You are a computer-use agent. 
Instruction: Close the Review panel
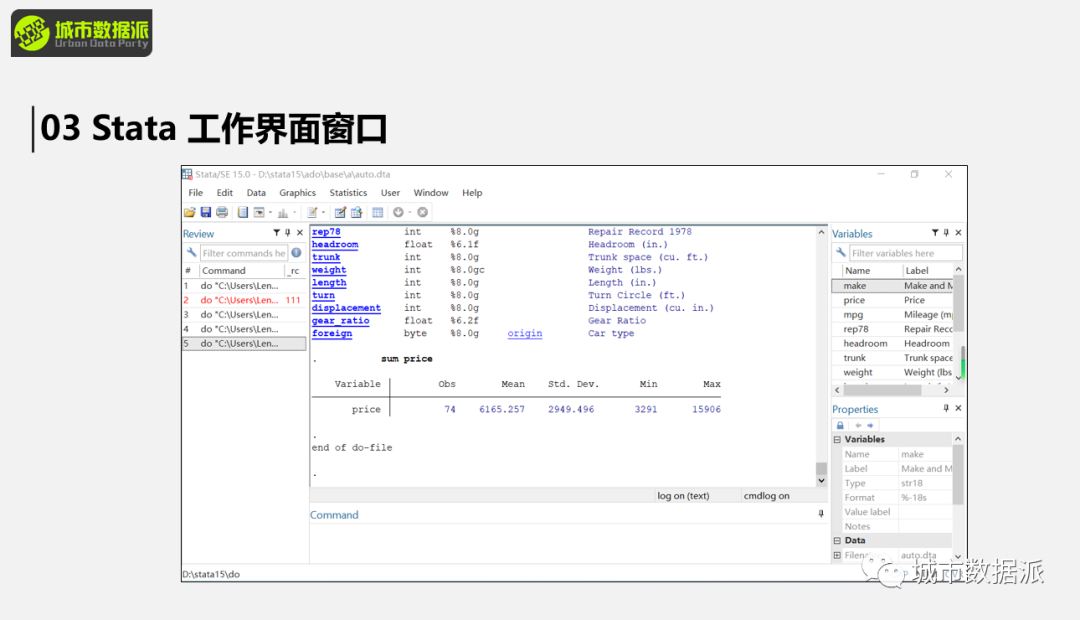300,233
